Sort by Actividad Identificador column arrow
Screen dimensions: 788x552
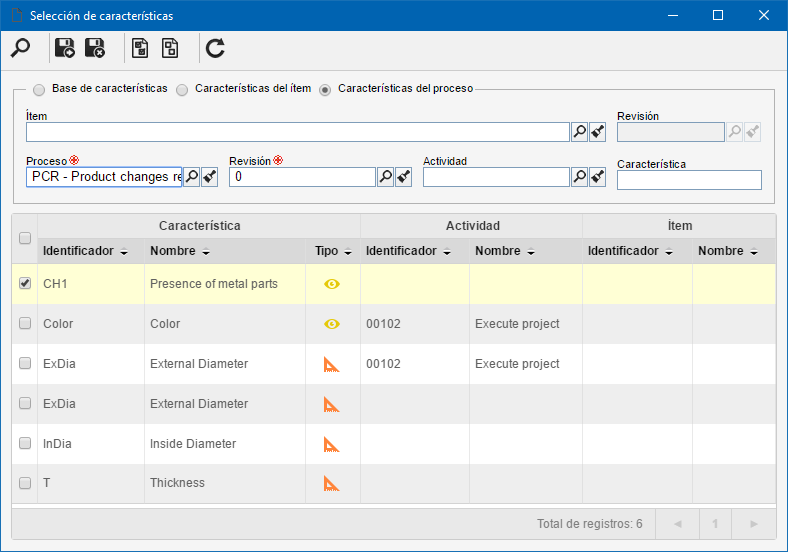click(447, 252)
